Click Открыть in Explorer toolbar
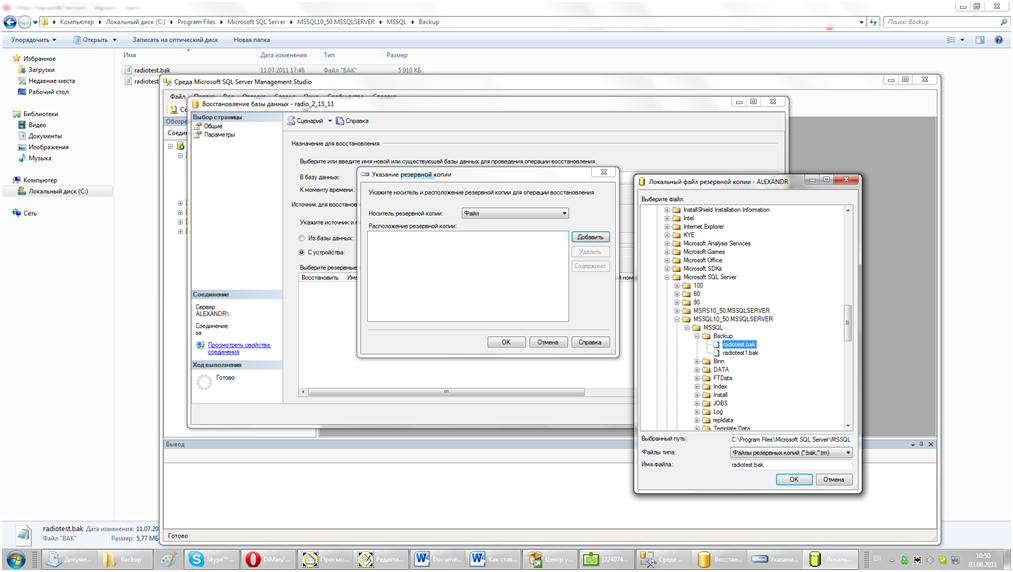The image size is (1013, 572). point(95,40)
